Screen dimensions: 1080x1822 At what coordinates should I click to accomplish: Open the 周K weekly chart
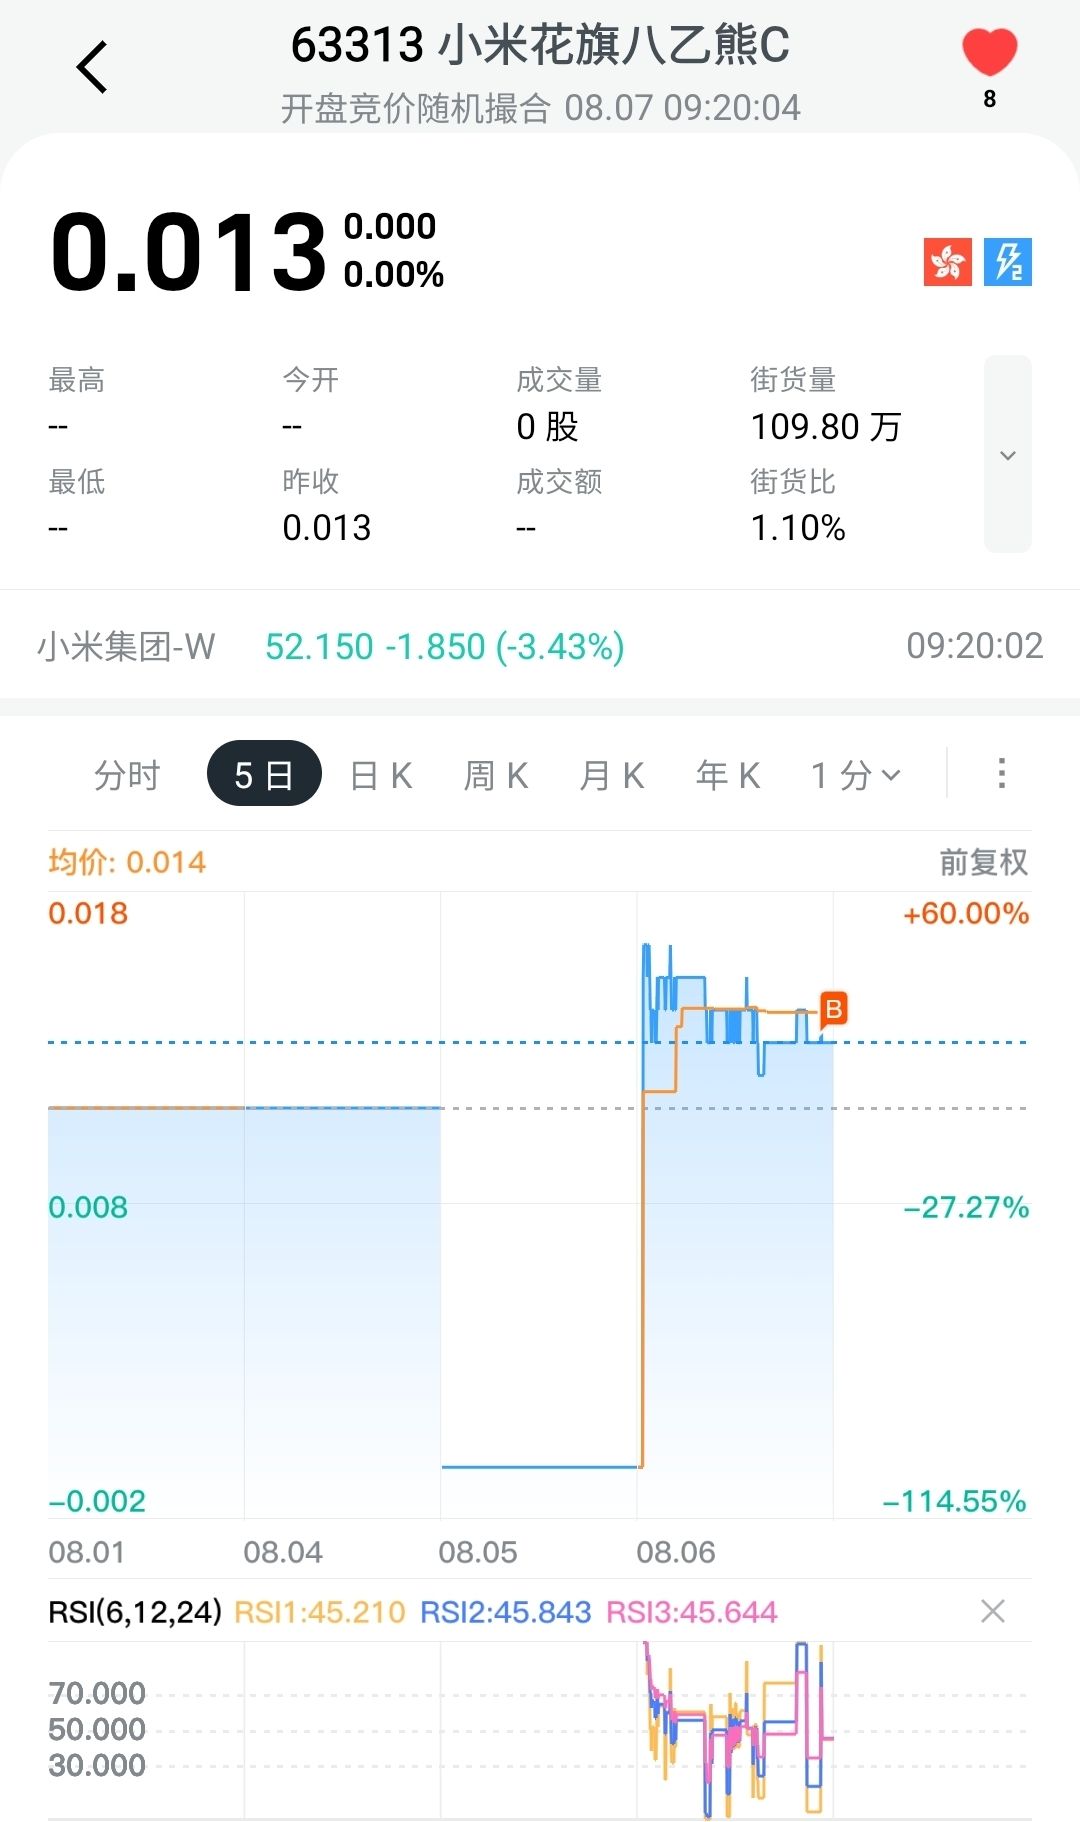click(x=496, y=775)
